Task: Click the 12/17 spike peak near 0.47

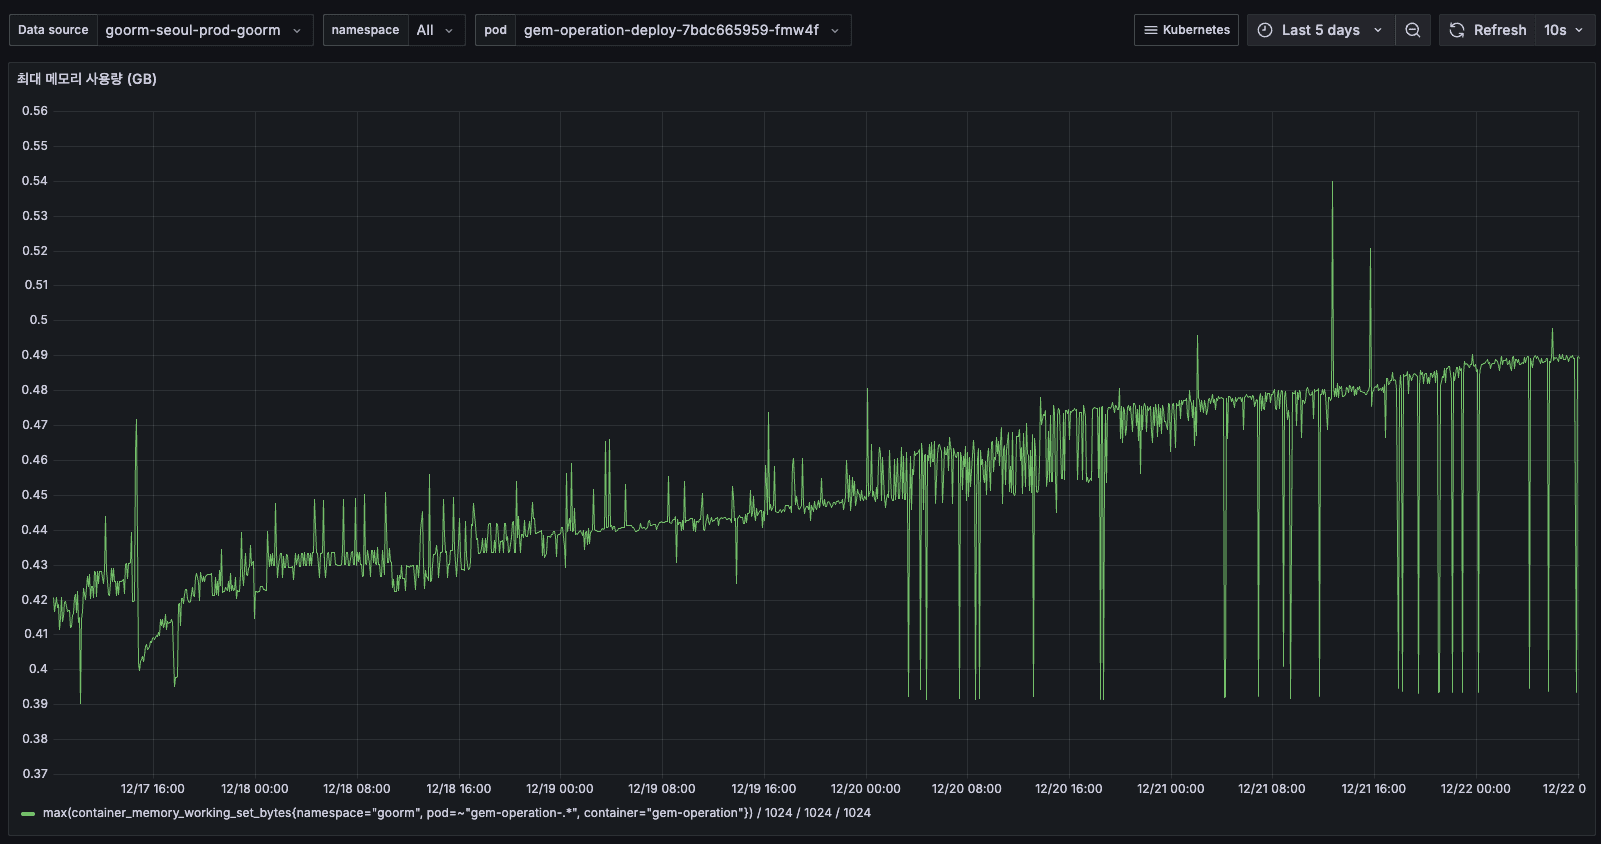Action: pyautogui.click(x=137, y=421)
